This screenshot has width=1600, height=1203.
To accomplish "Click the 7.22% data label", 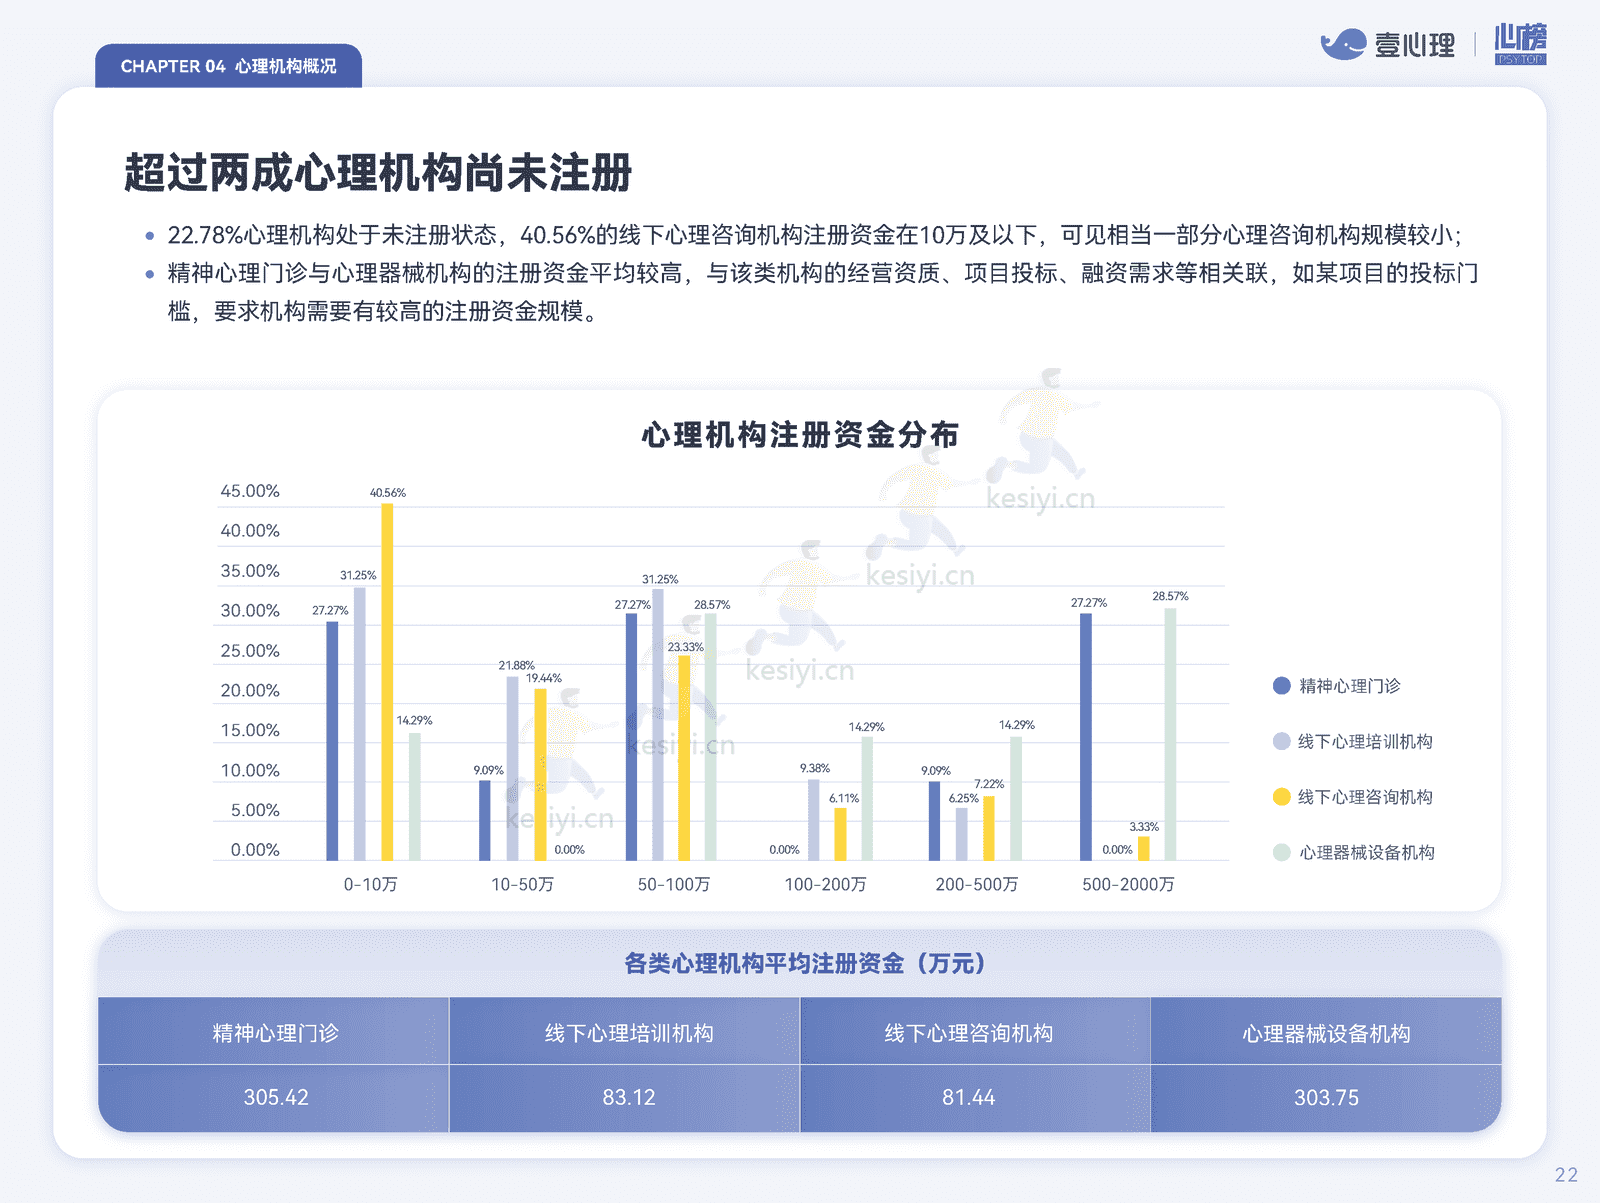I will (x=989, y=785).
